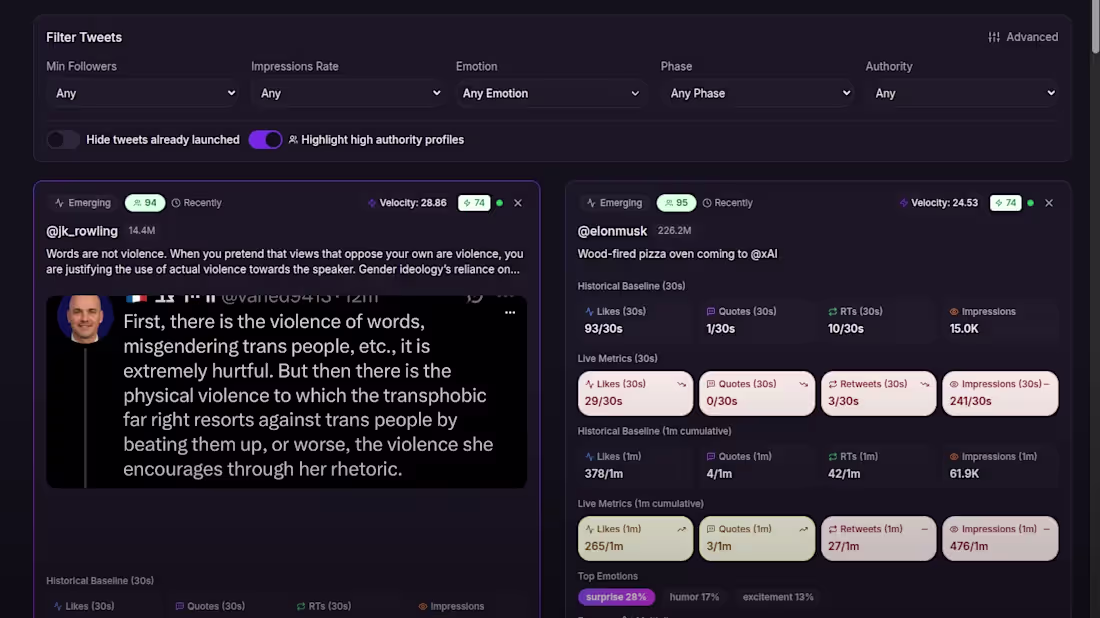Click the 94 authority score badge

coord(145,203)
